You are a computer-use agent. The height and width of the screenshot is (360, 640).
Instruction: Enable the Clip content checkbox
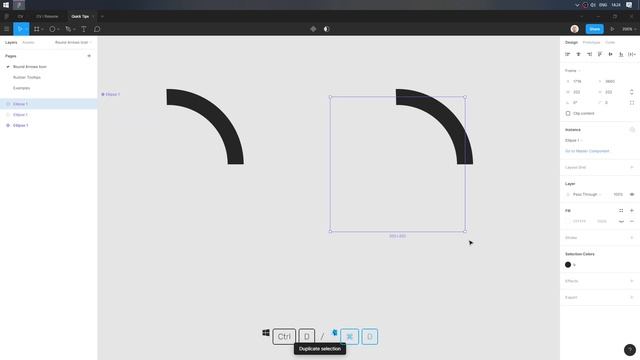568,113
